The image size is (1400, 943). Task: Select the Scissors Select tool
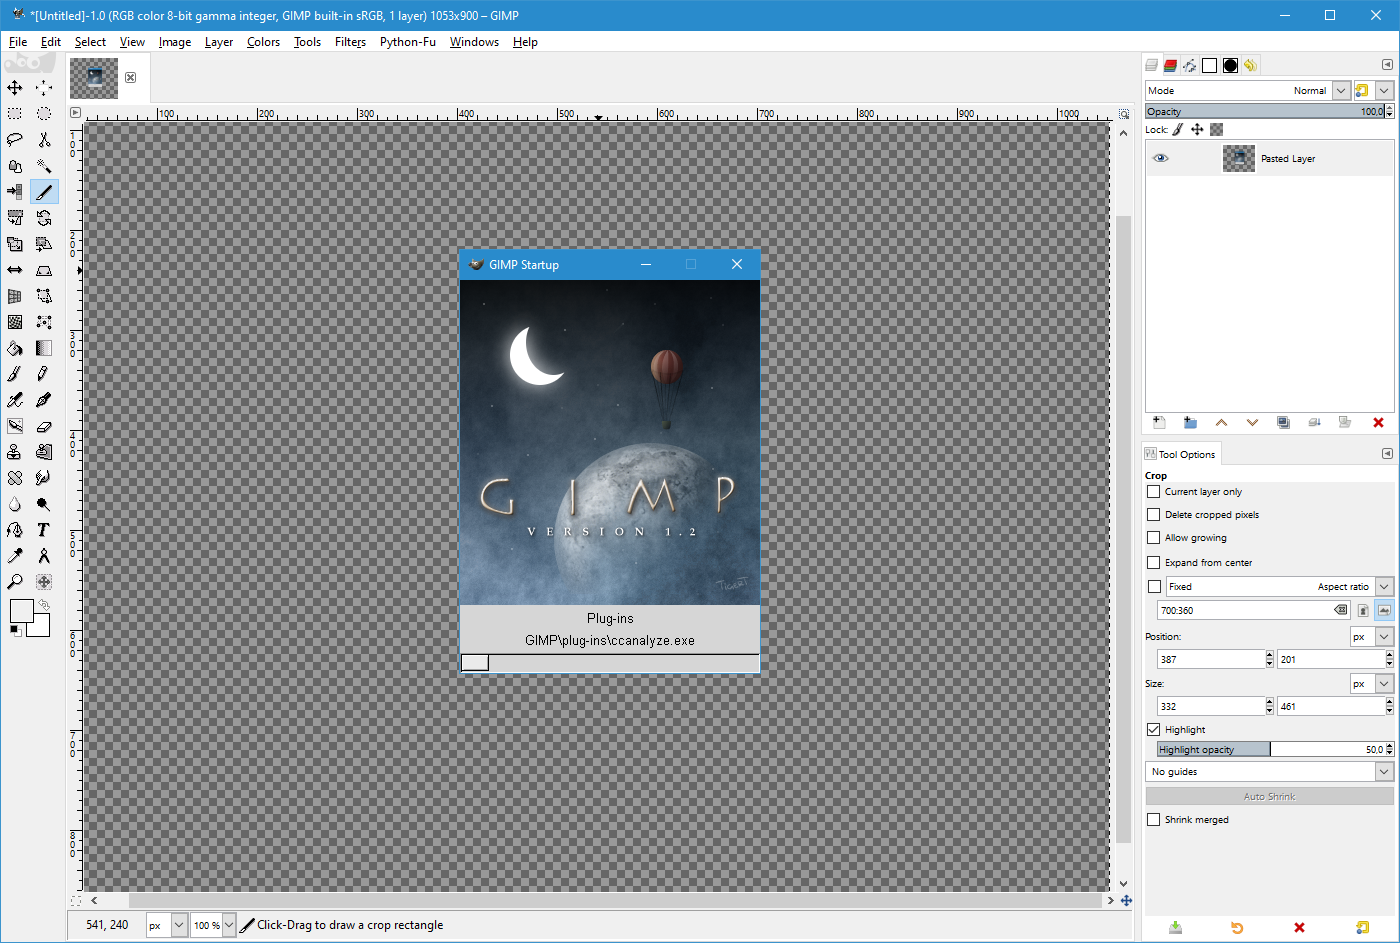44,140
